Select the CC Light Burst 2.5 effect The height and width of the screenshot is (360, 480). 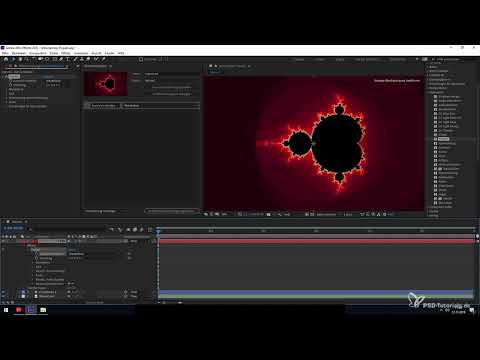coord(449,118)
